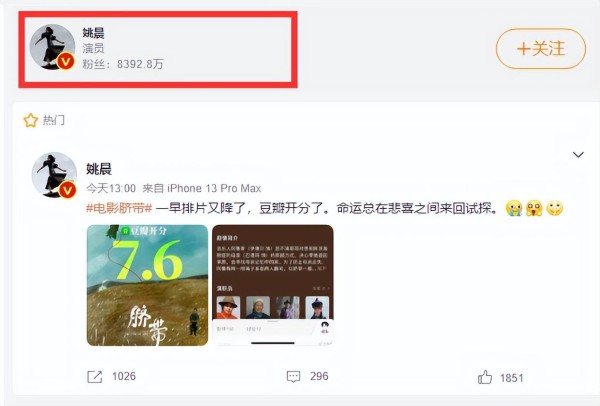
Task: Click the like count 1851
Action: (512, 378)
